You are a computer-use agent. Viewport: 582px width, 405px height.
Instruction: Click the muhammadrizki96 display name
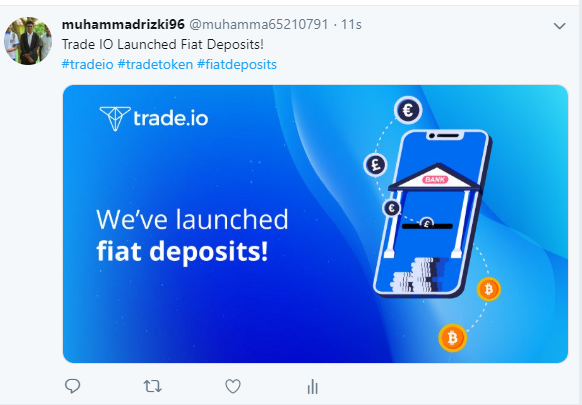123,25
